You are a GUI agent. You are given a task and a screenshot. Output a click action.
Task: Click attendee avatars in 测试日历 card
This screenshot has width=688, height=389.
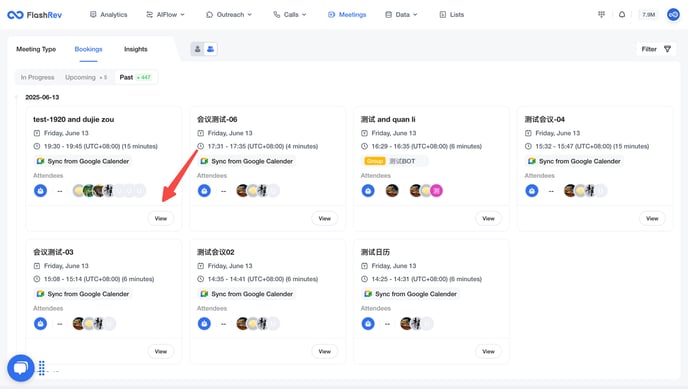[416, 324]
